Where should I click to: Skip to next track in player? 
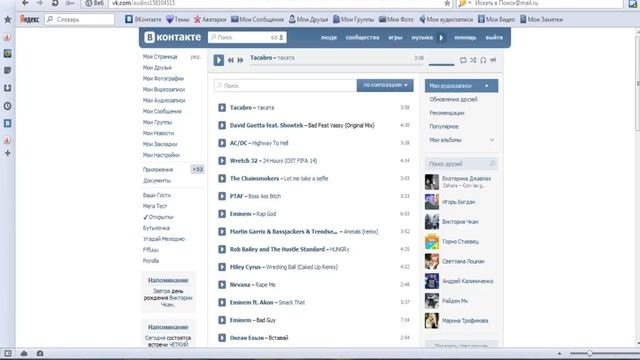pos(240,60)
